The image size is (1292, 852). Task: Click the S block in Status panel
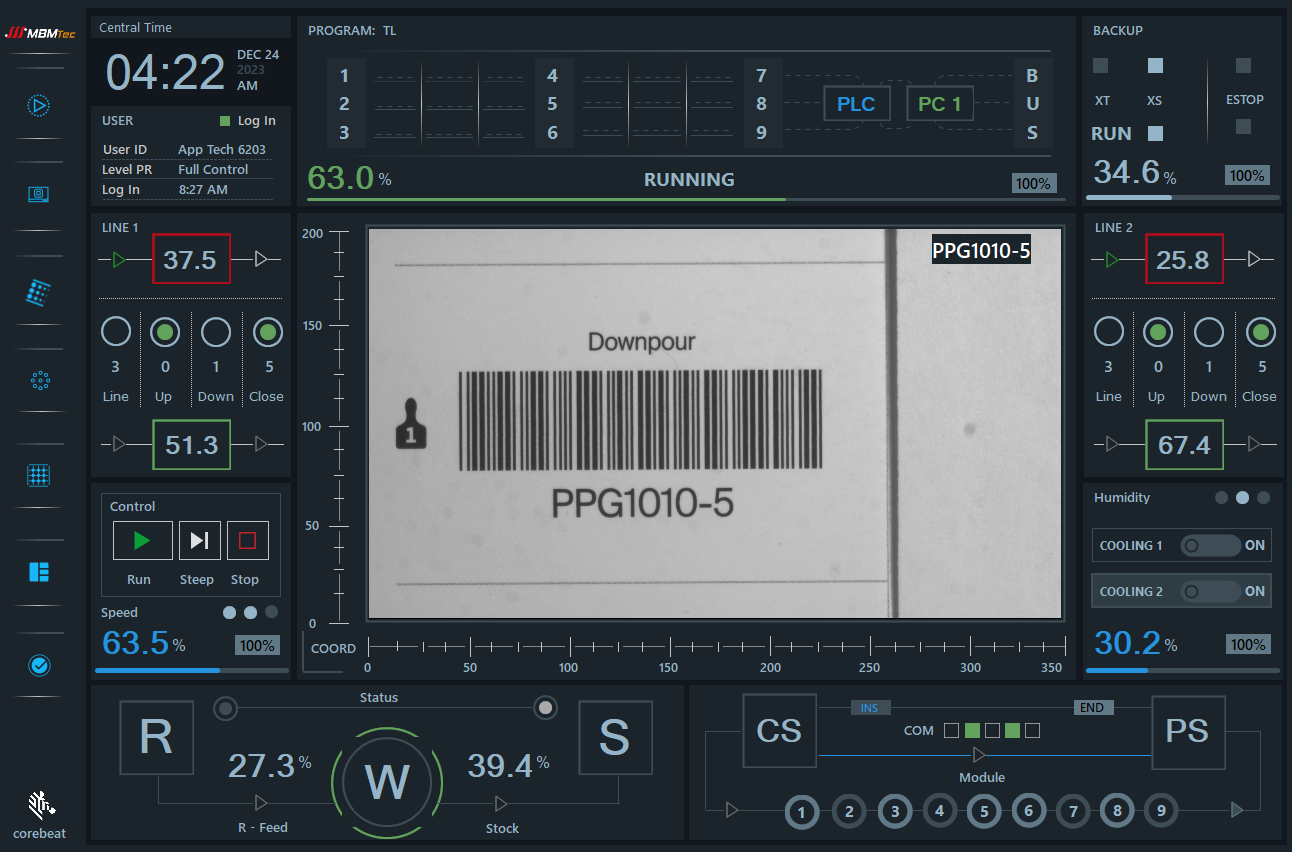tap(615, 737)
